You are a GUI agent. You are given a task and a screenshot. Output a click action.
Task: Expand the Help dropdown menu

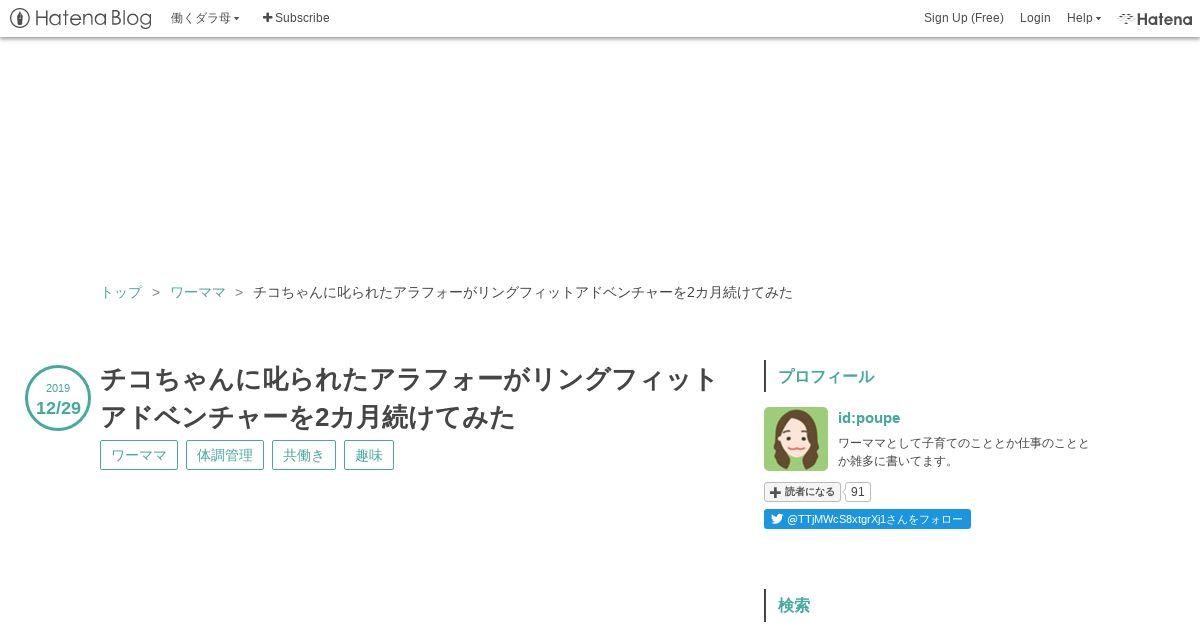pos(1083,18)
